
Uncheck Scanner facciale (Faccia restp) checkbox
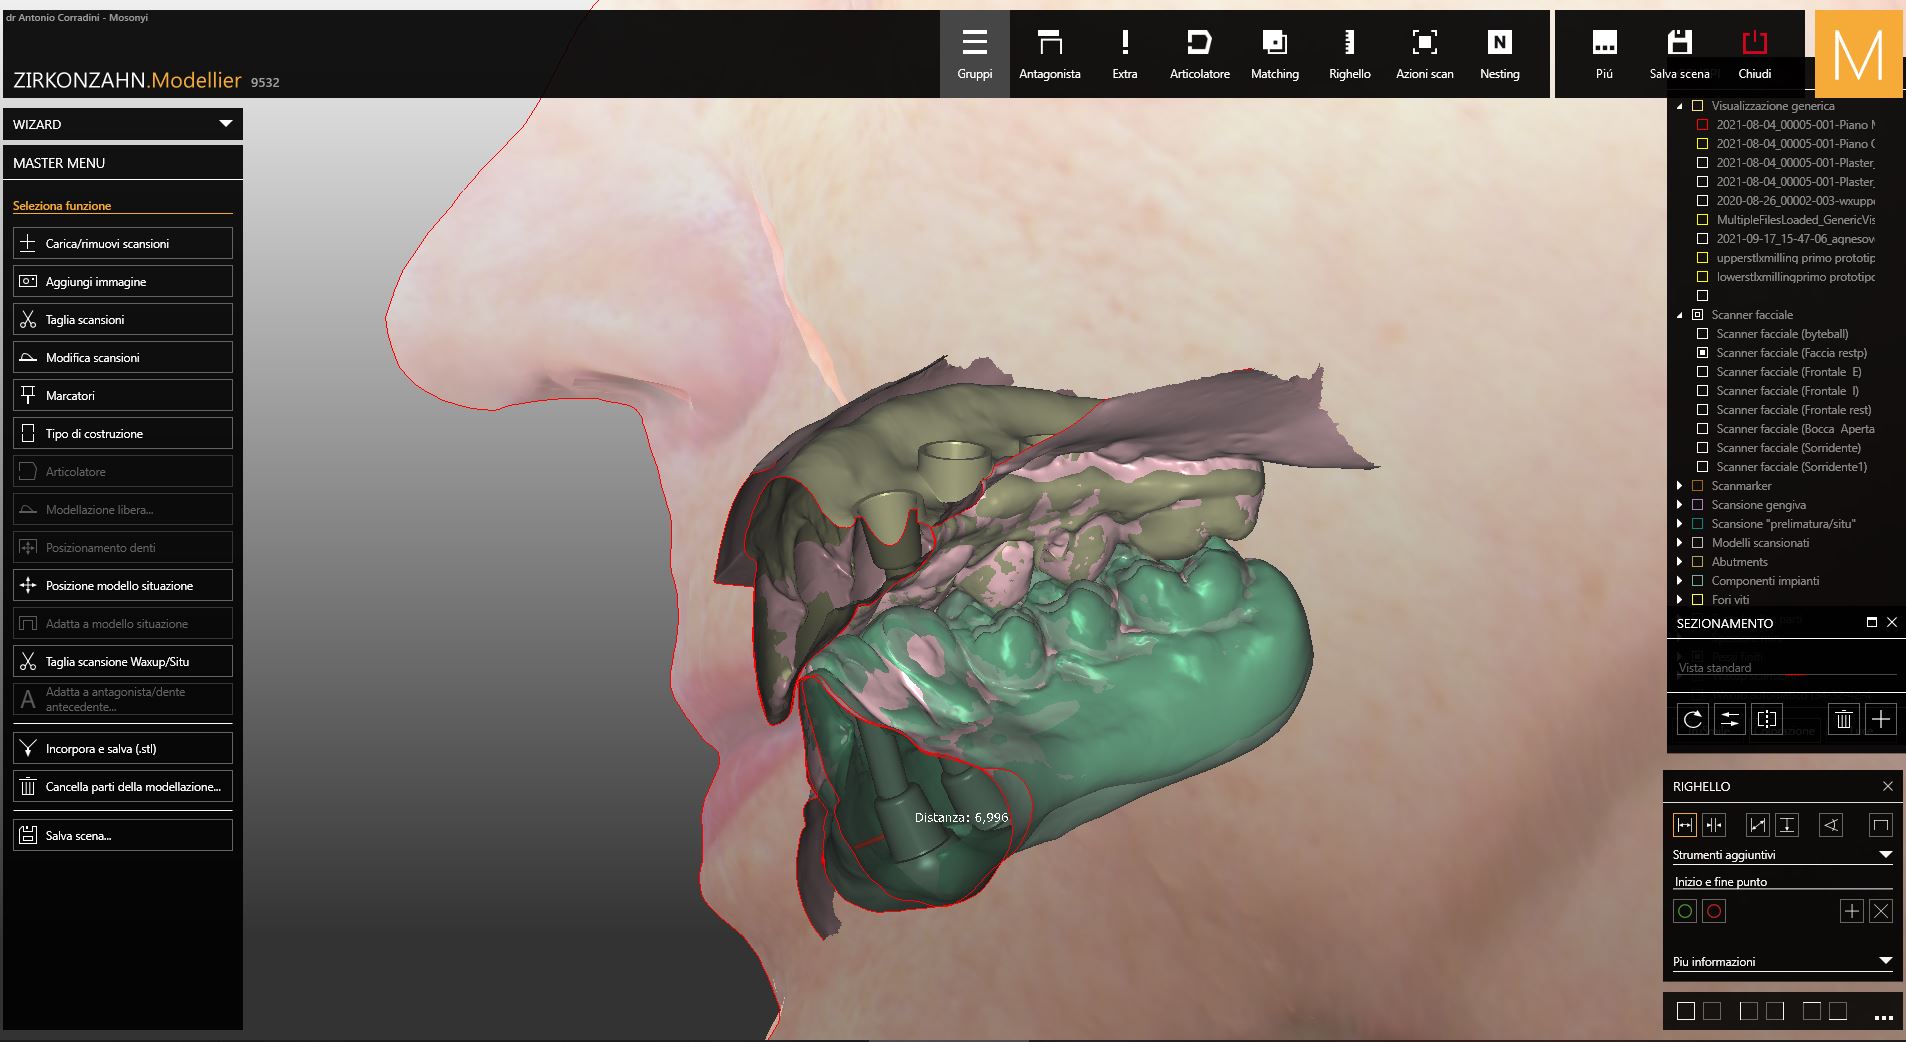click(1702, 353)
